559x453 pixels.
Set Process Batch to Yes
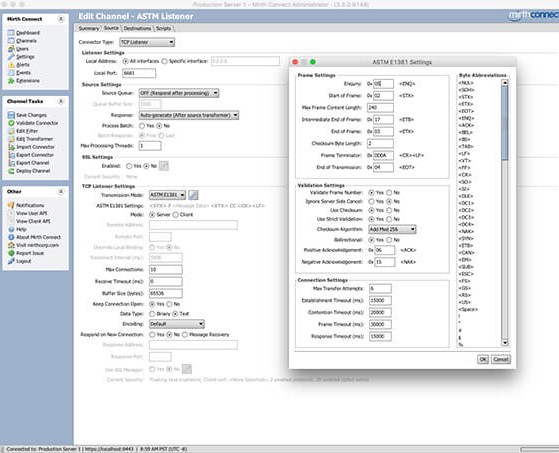(x=142, y=126)
